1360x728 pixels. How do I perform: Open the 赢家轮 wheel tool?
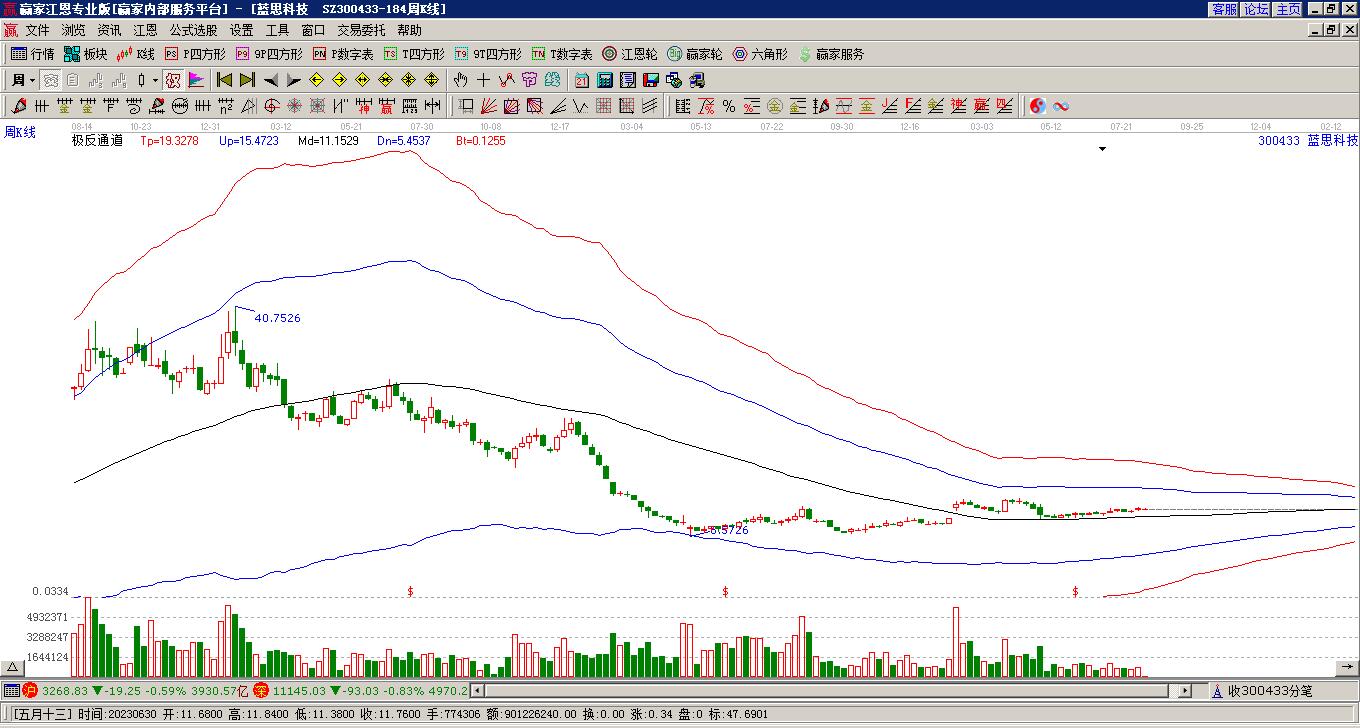click(695, 54)
